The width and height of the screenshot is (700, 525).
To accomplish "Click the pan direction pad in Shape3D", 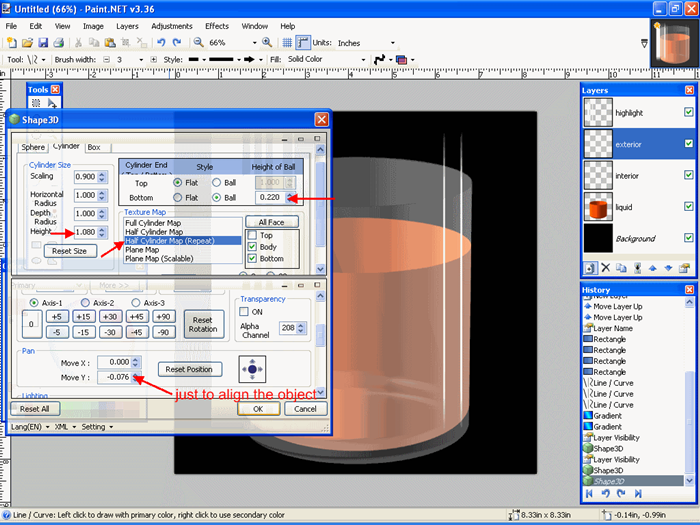I will pos(252,369).
